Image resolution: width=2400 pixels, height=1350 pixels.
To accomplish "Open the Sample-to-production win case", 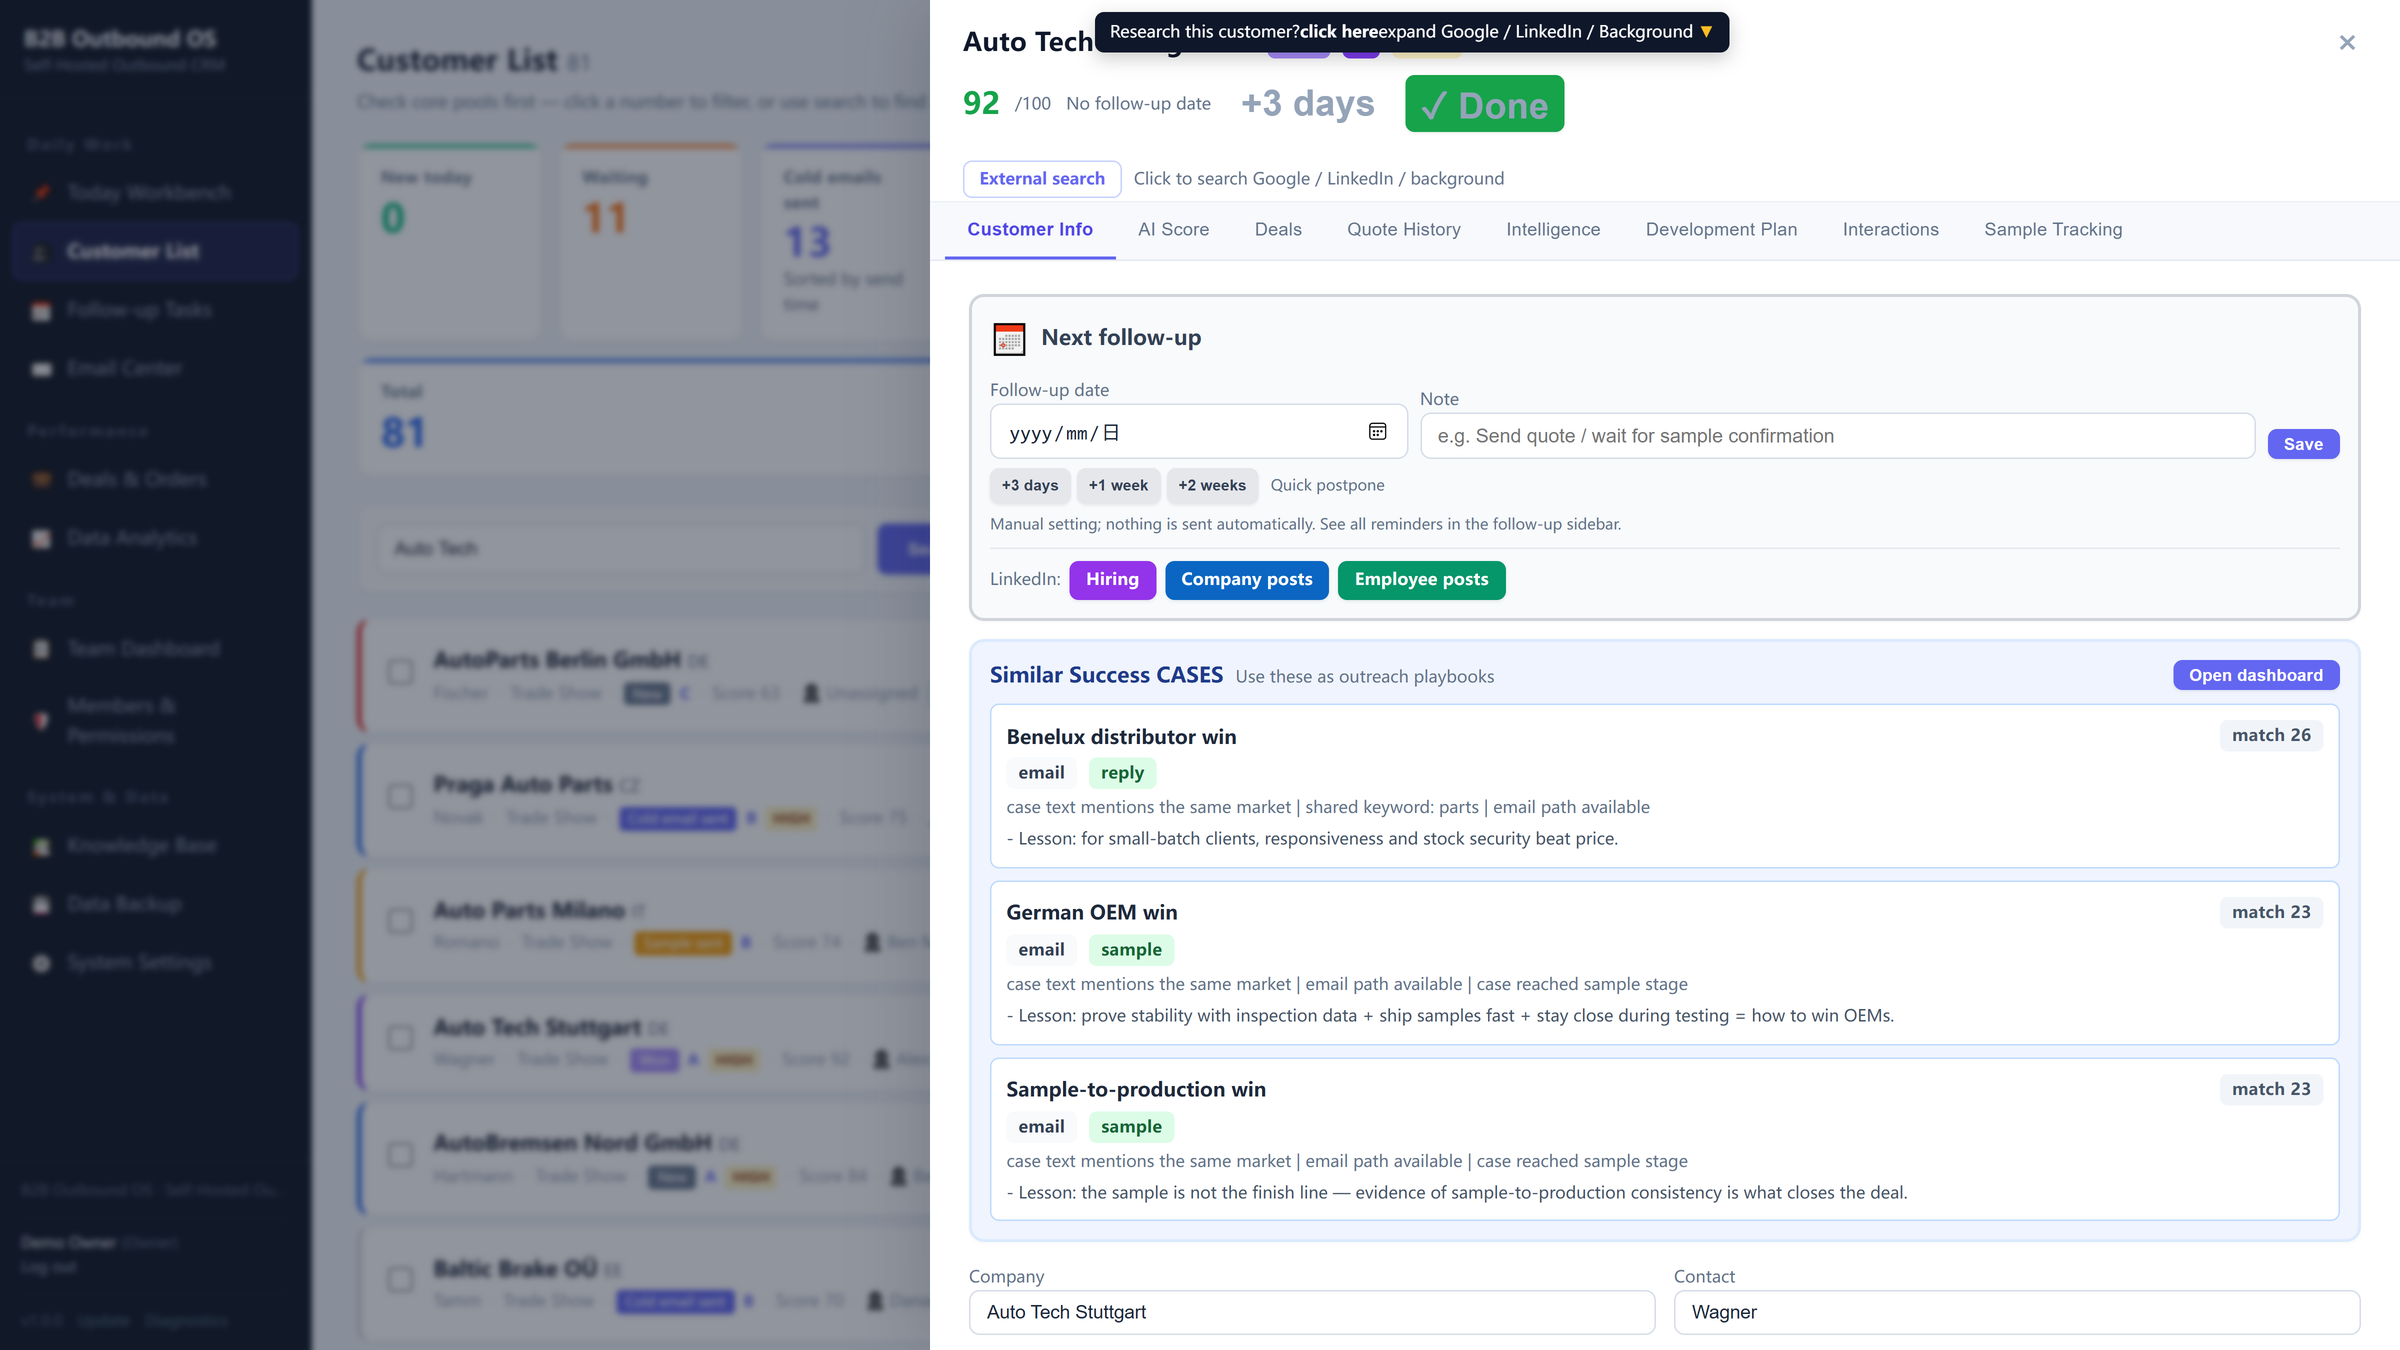I will click(x=1664, y=1139).
